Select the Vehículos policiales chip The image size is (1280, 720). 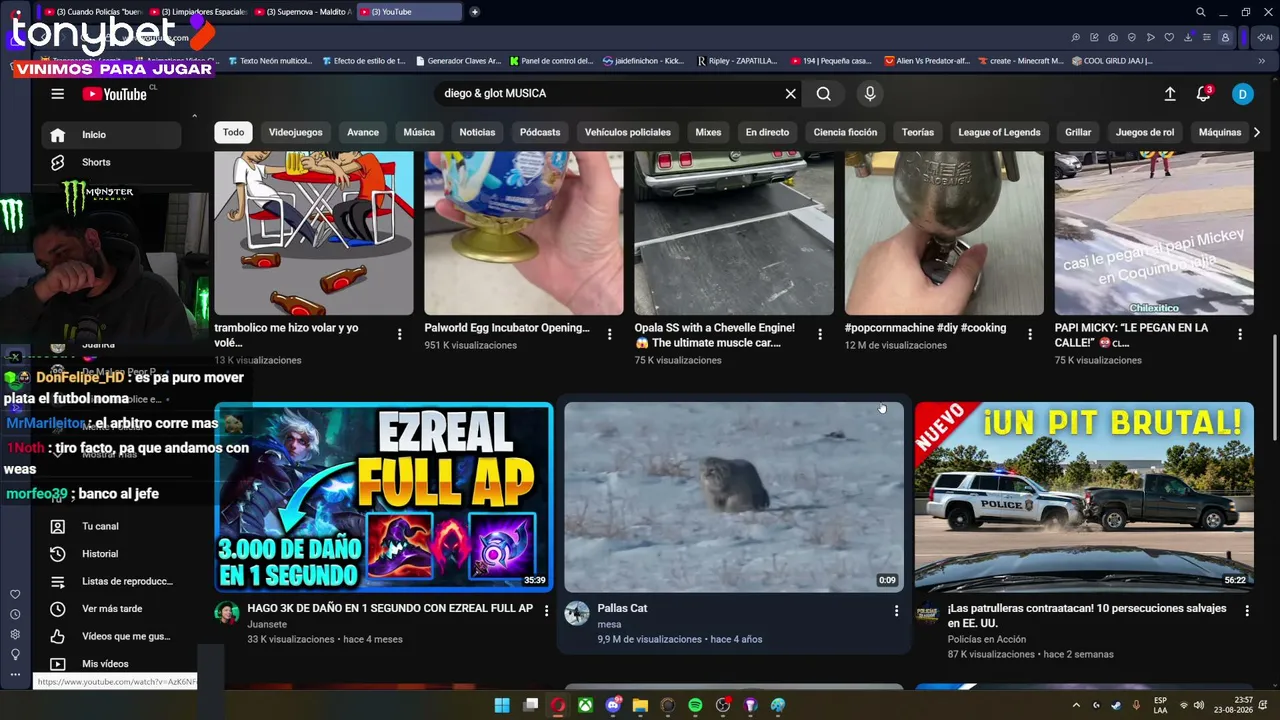click(628, 132)
